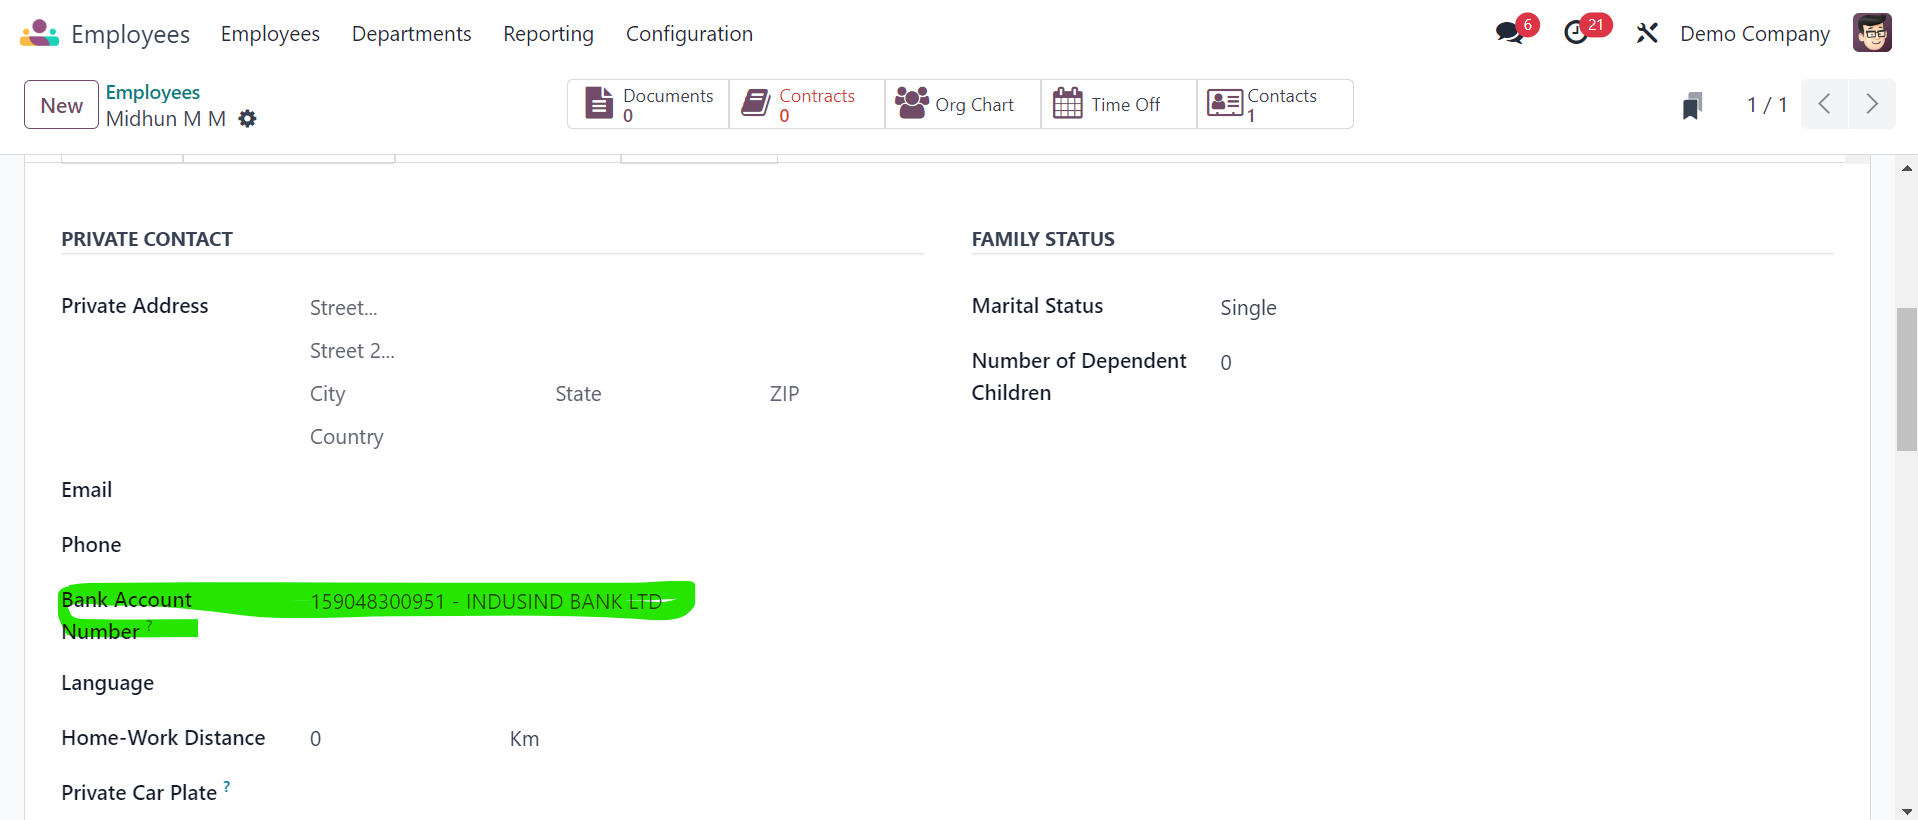The image size is (1918, 820).
Task: Open the conversations chat icon
Action: coord(1511,33)
